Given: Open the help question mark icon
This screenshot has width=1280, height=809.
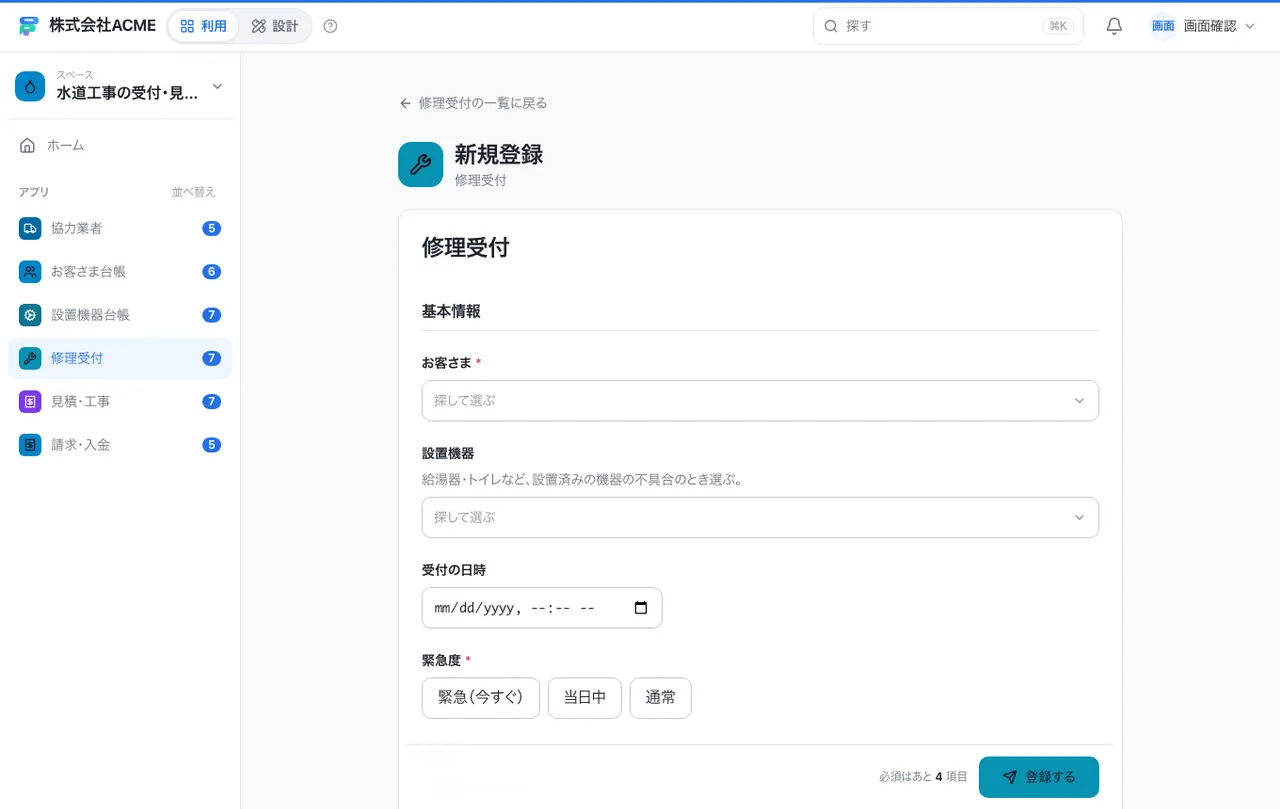Looking at the screenshot, I should coord(331,26).
